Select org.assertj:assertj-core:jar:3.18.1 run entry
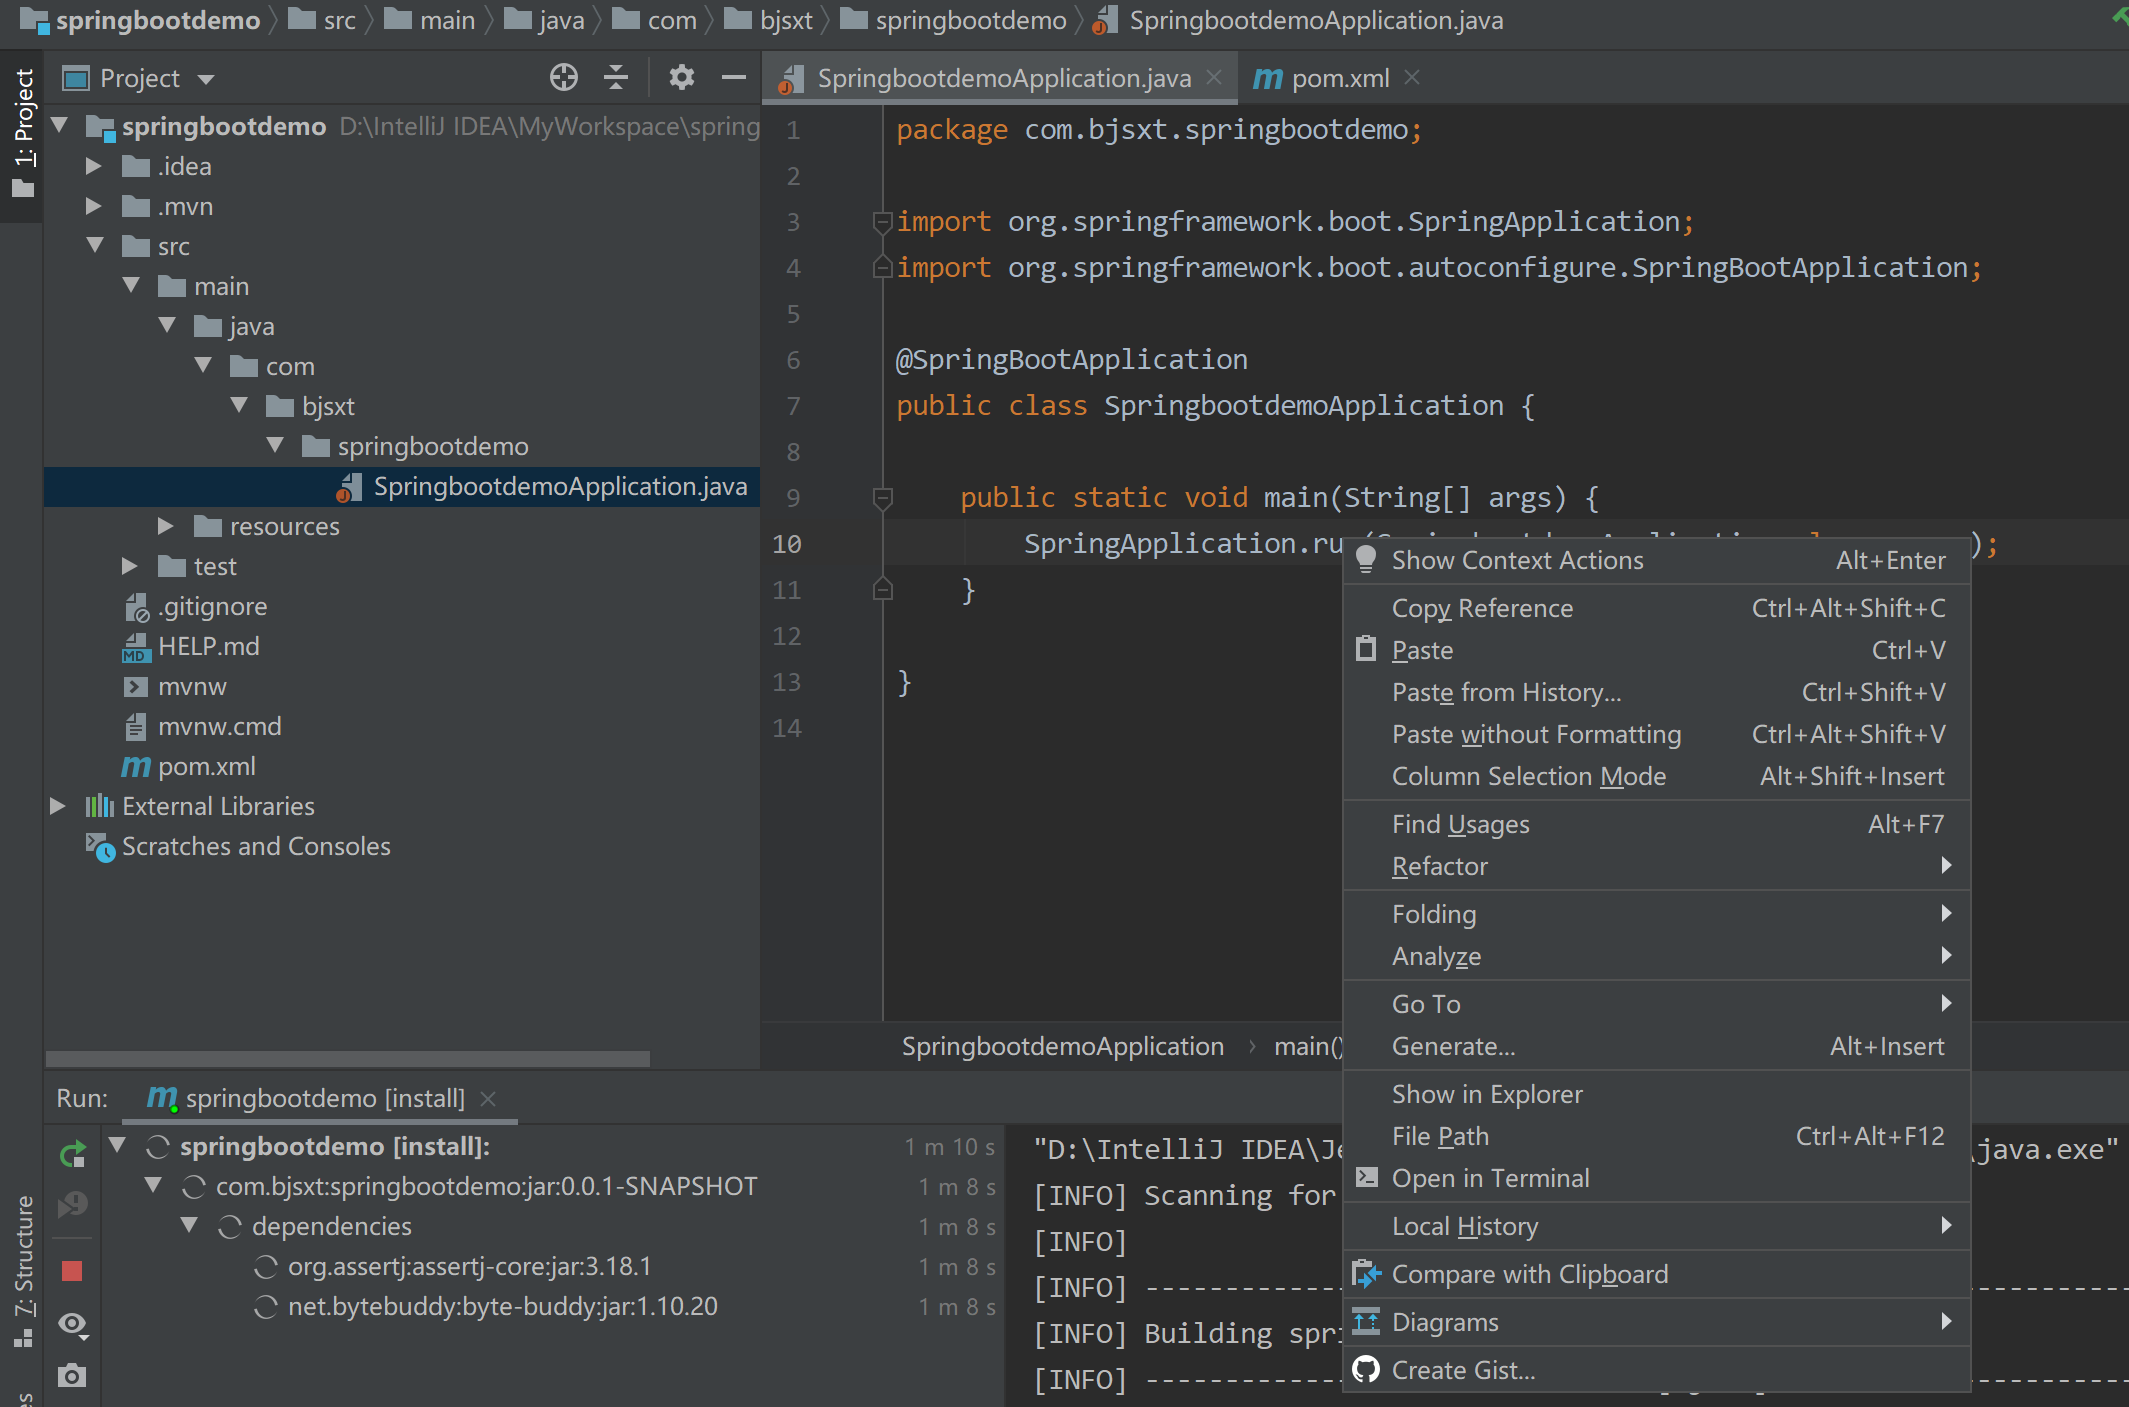This screenshot has height=1407, width=2129. 469,1266
